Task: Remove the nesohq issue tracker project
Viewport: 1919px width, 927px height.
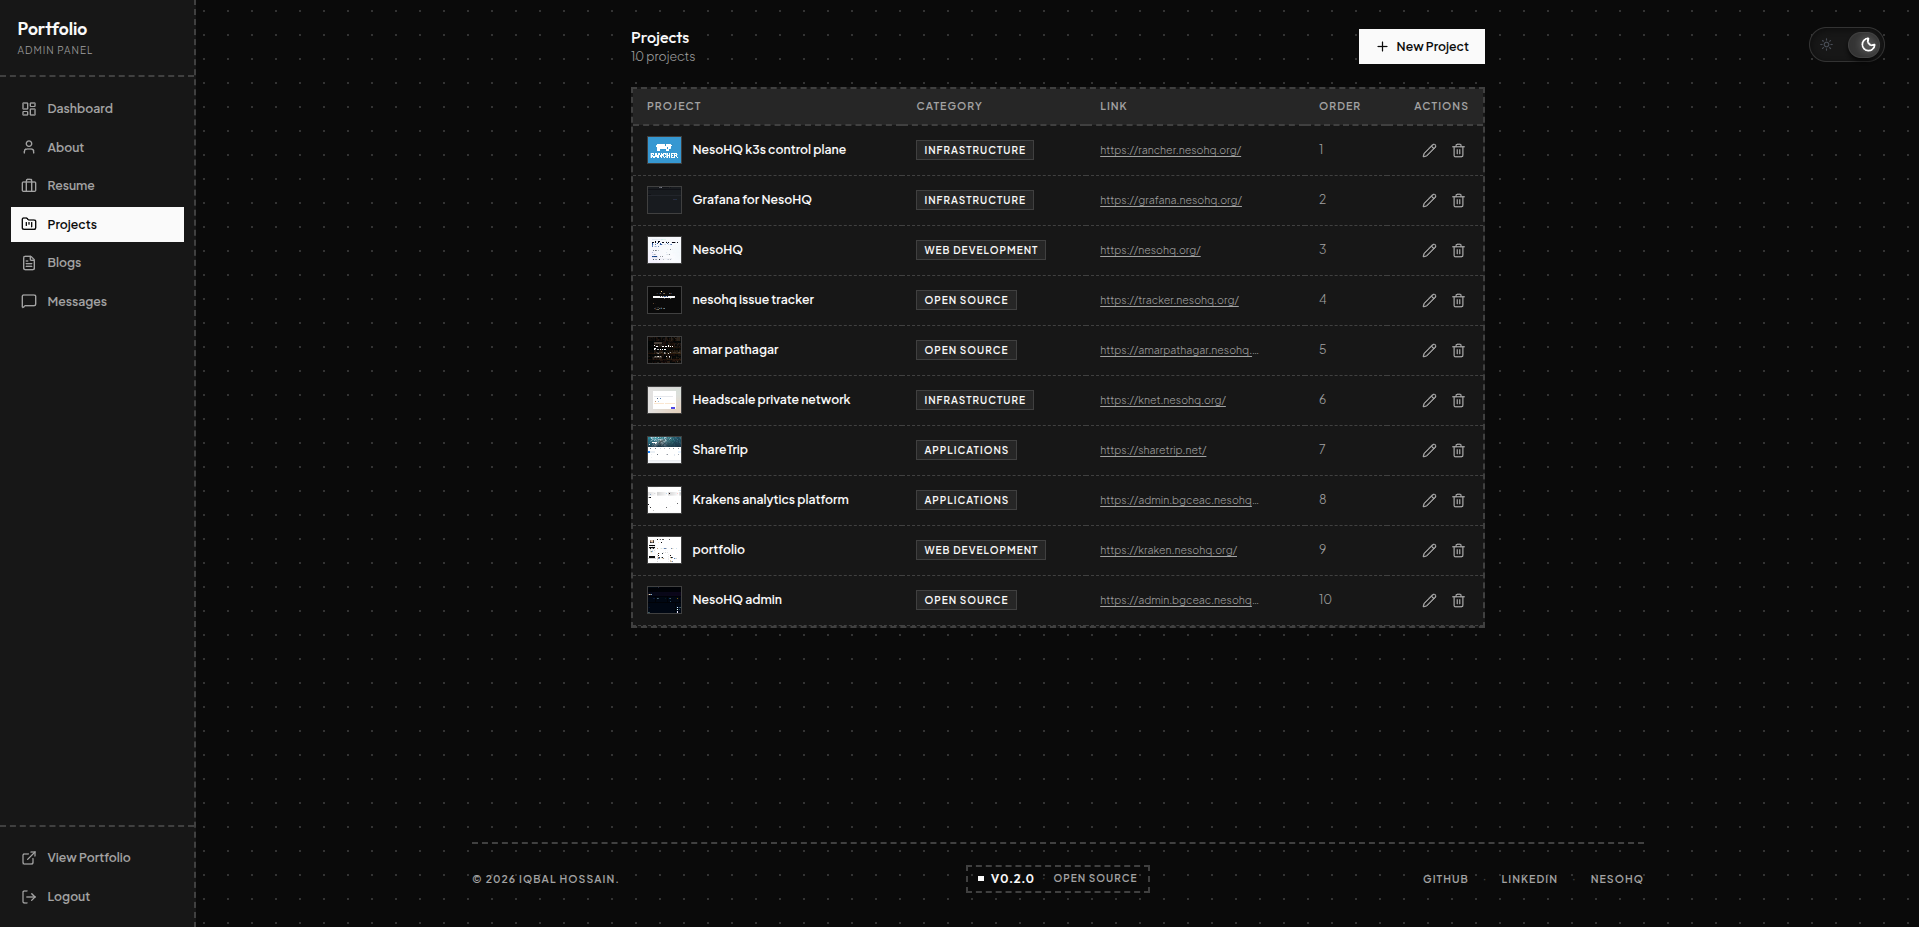Action: [1458, 300]
